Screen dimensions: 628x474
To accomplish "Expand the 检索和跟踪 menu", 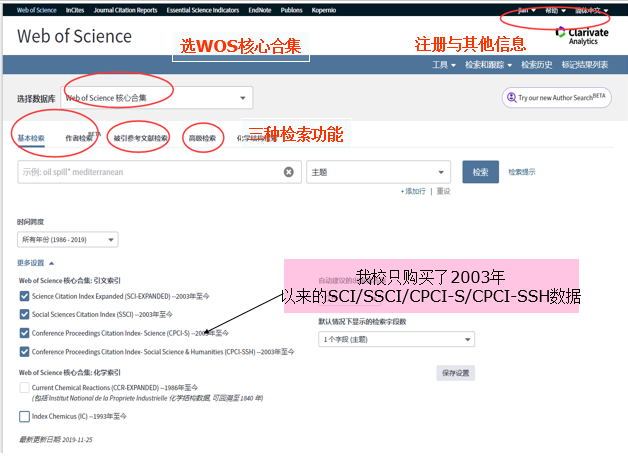I will click(x=488, y=65).
